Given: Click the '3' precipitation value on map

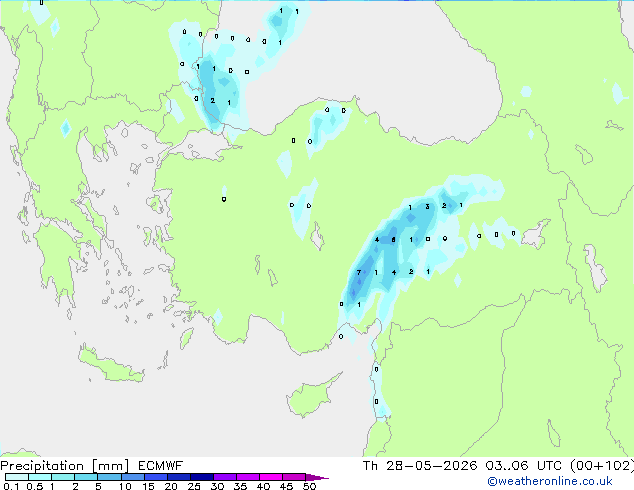Looking at the screenshot, I should (x=427, y=207).
